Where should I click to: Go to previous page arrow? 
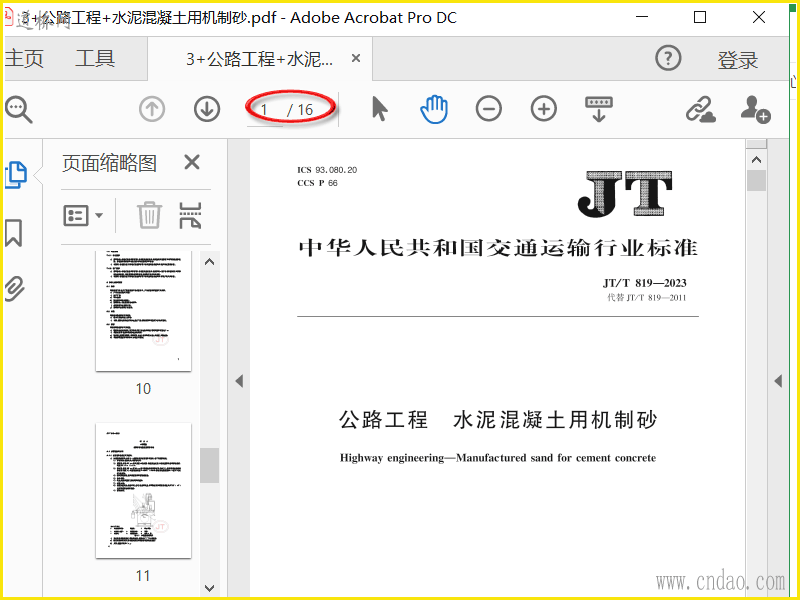click(x=152, y=109)
